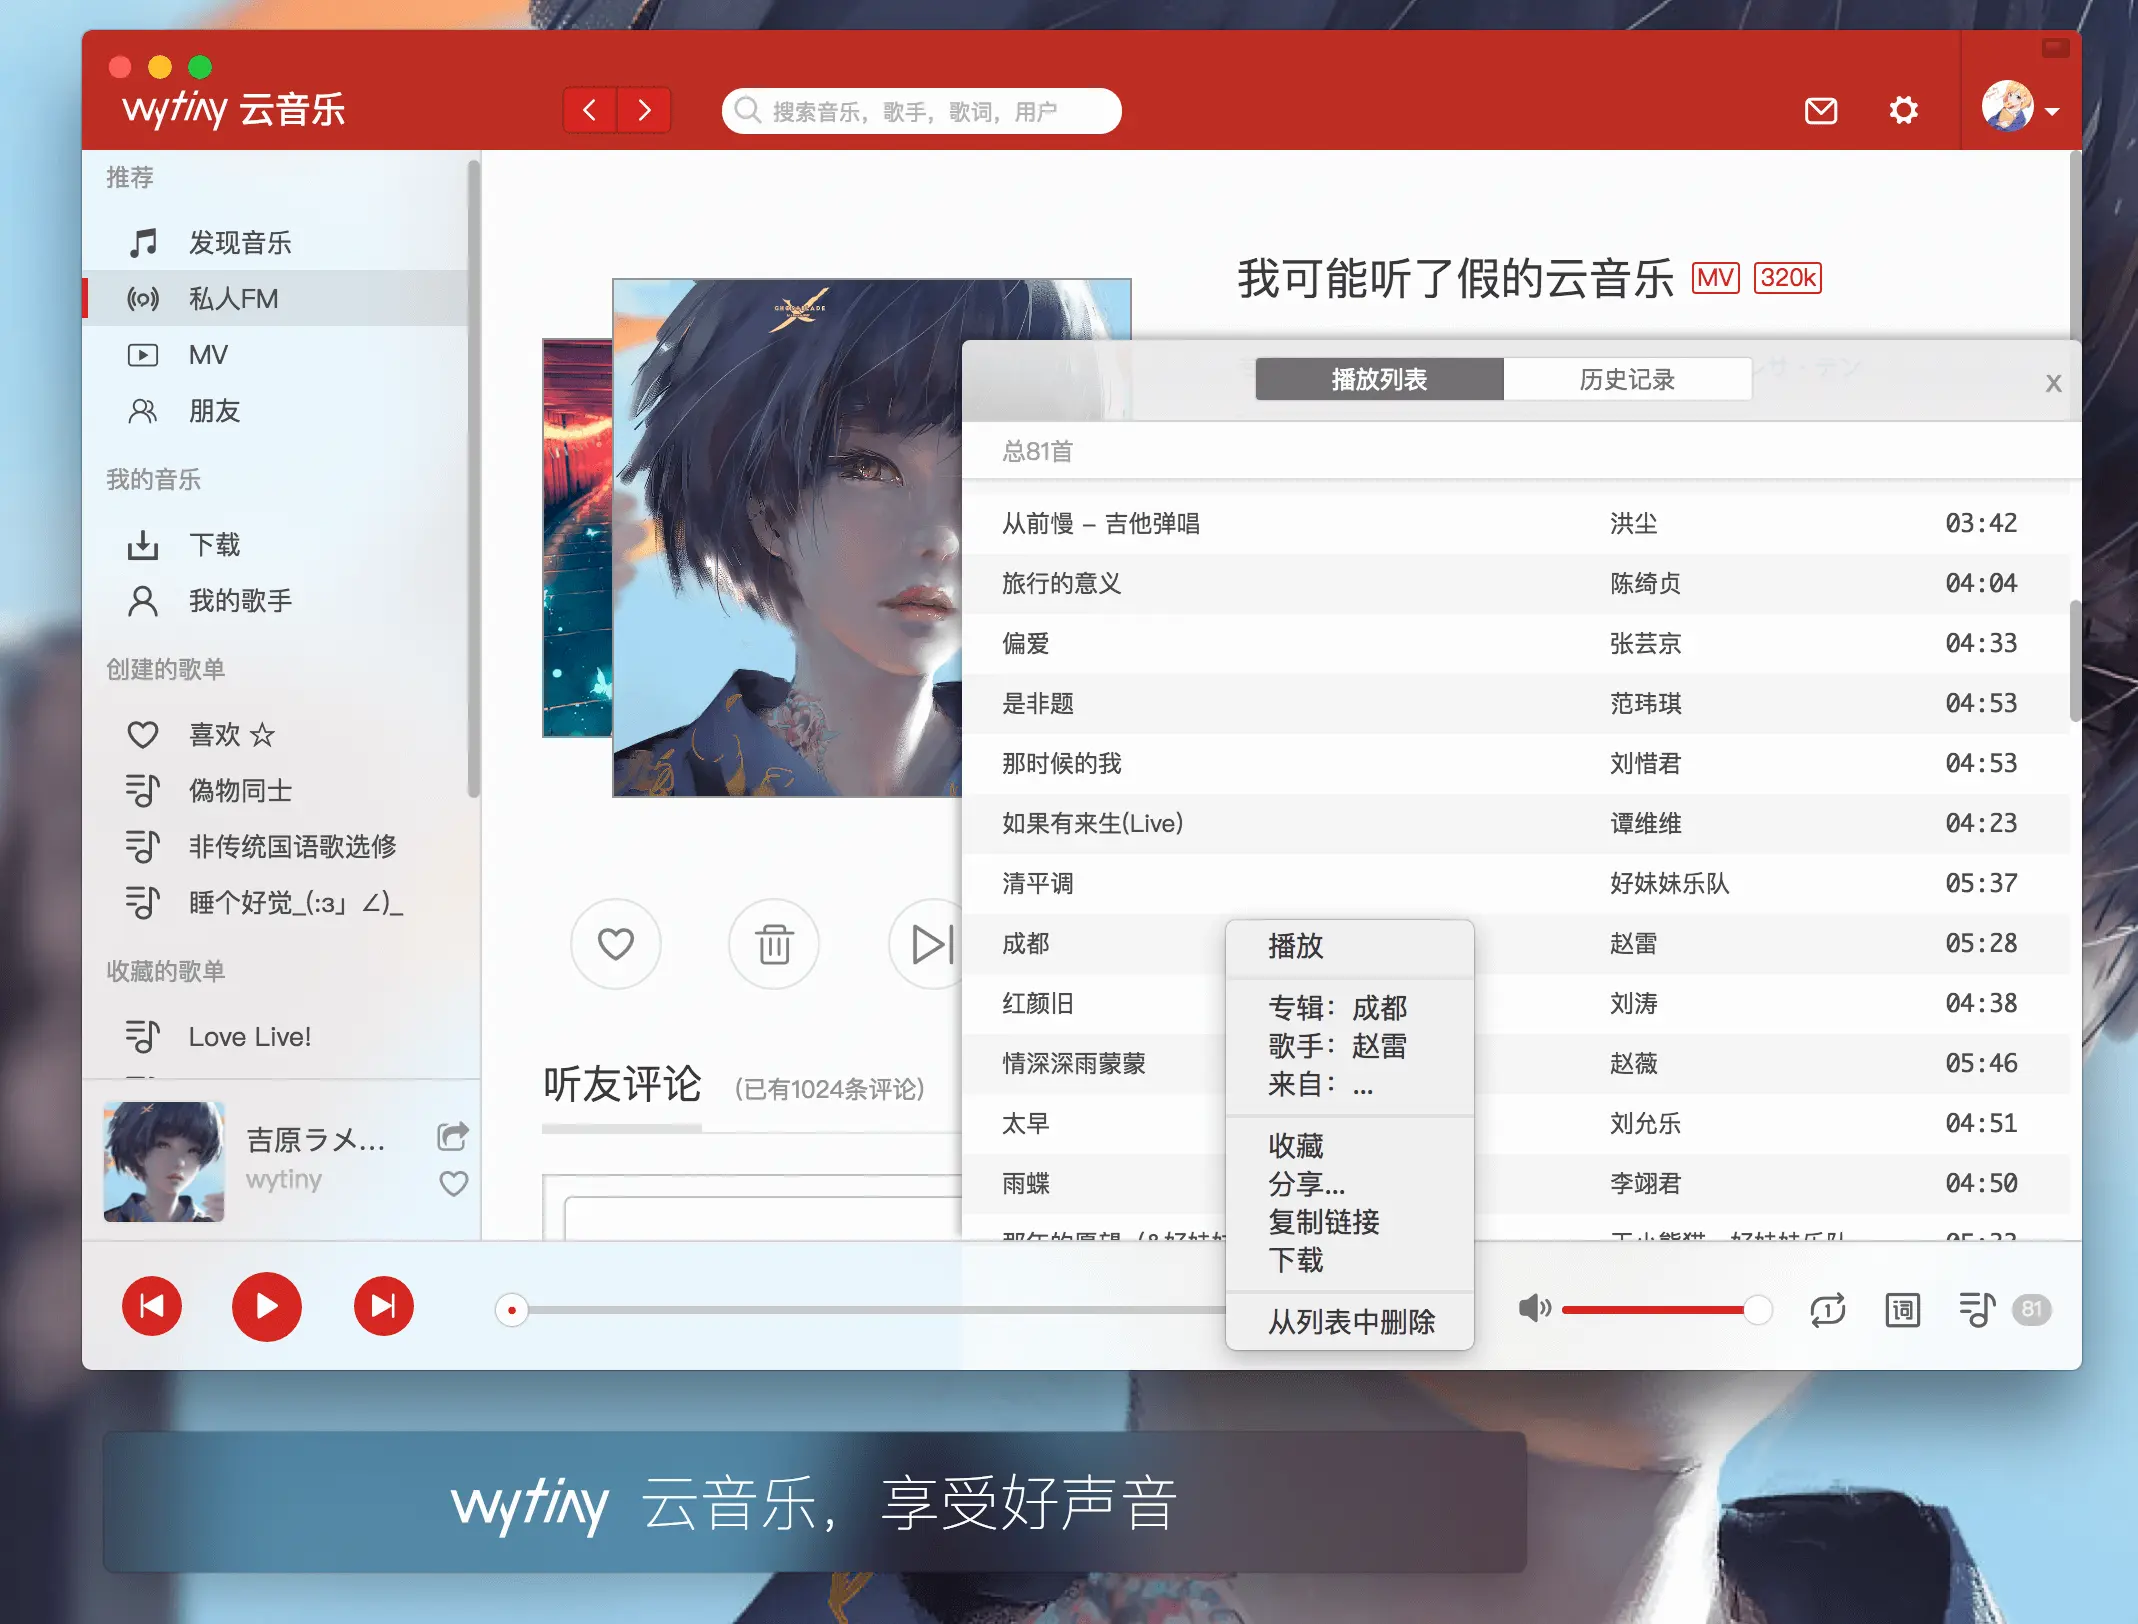Click the MV badge next to the song title
Screen dimensions: 2138x1624
(1715, 277)
